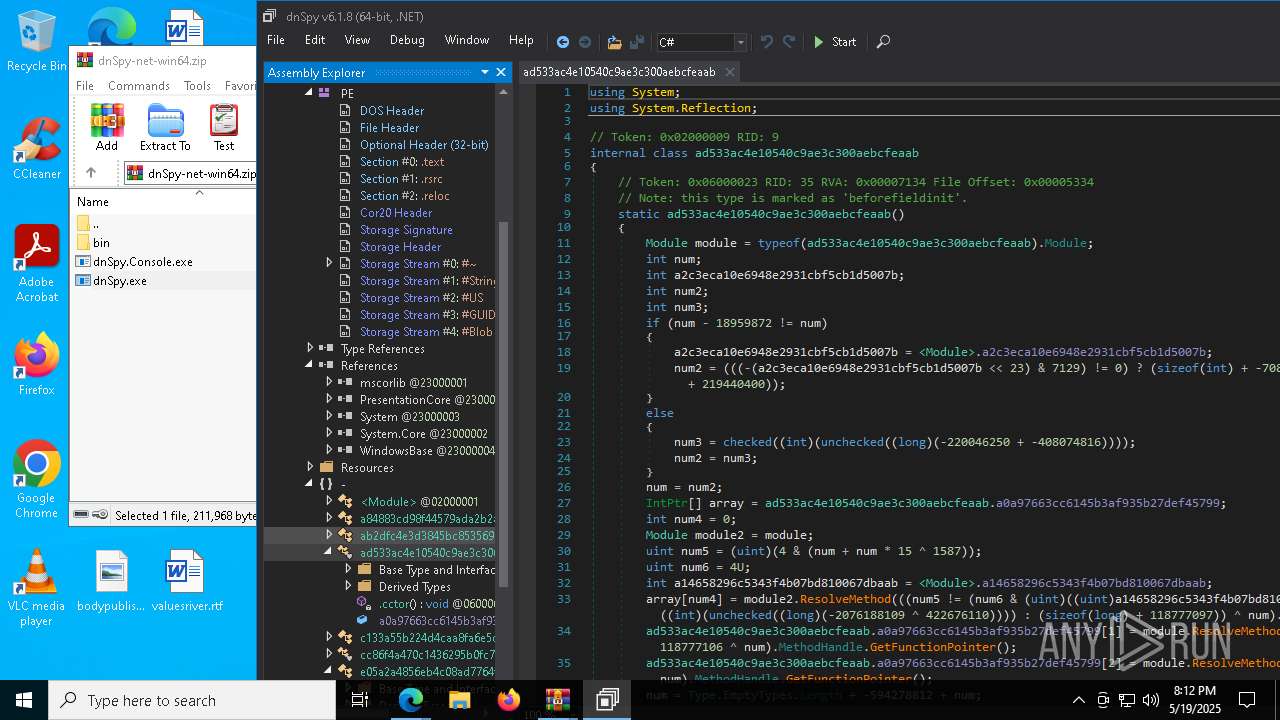
Task: Select dnSpy.Console.exe in WinRAR list
Action: click(x=143, y=262)
